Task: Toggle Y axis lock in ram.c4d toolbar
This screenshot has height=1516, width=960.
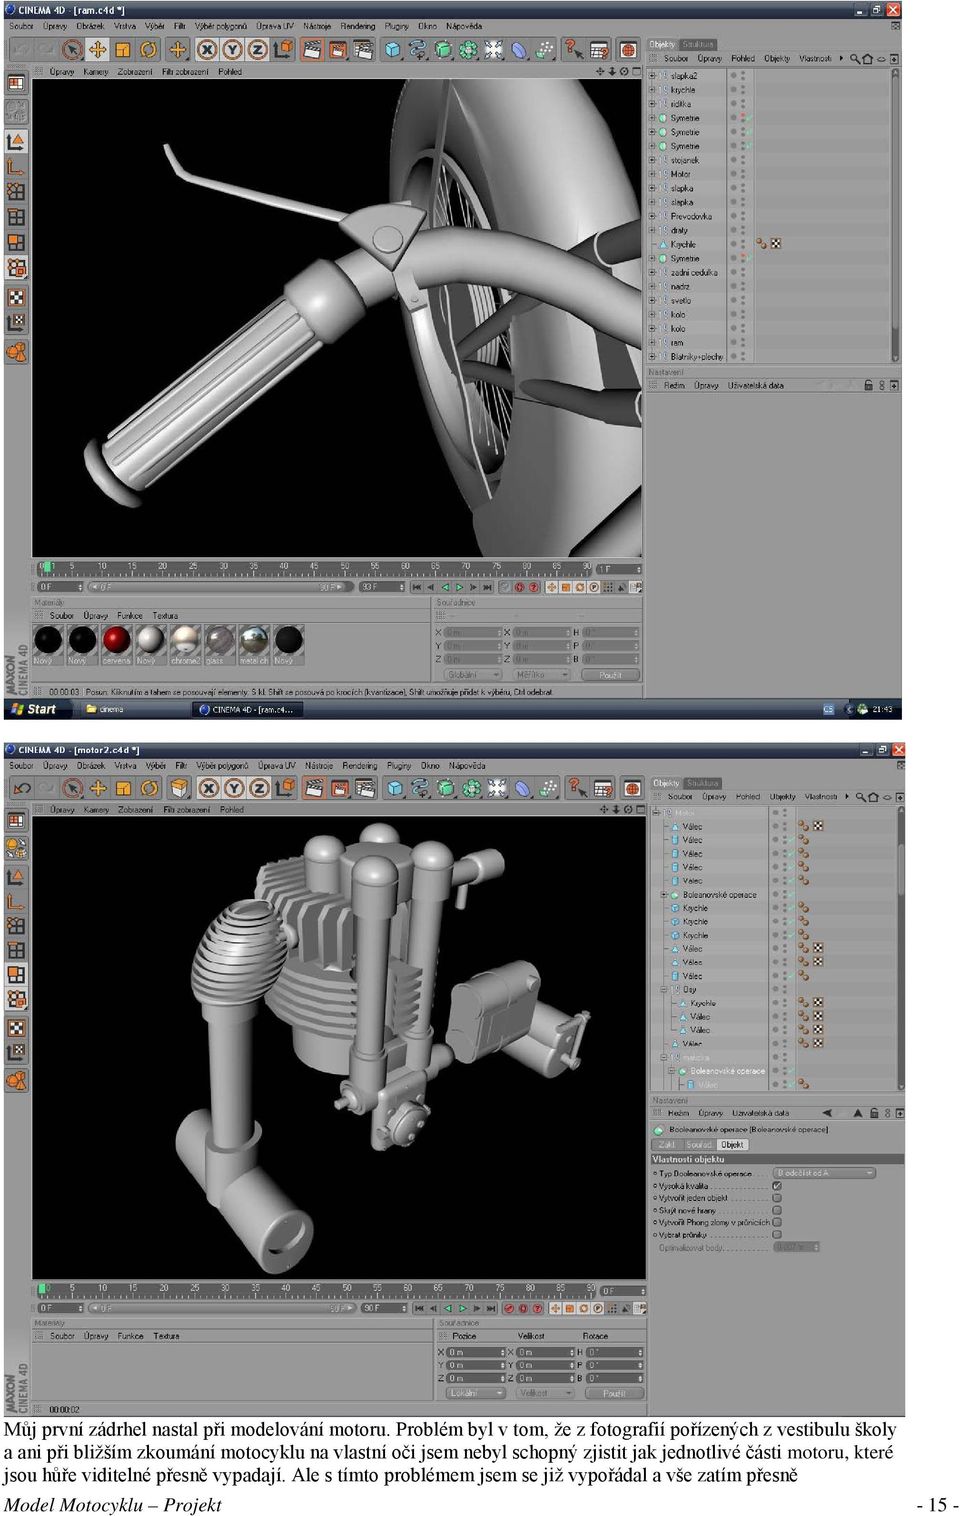Action: click(x=232, y=49)
